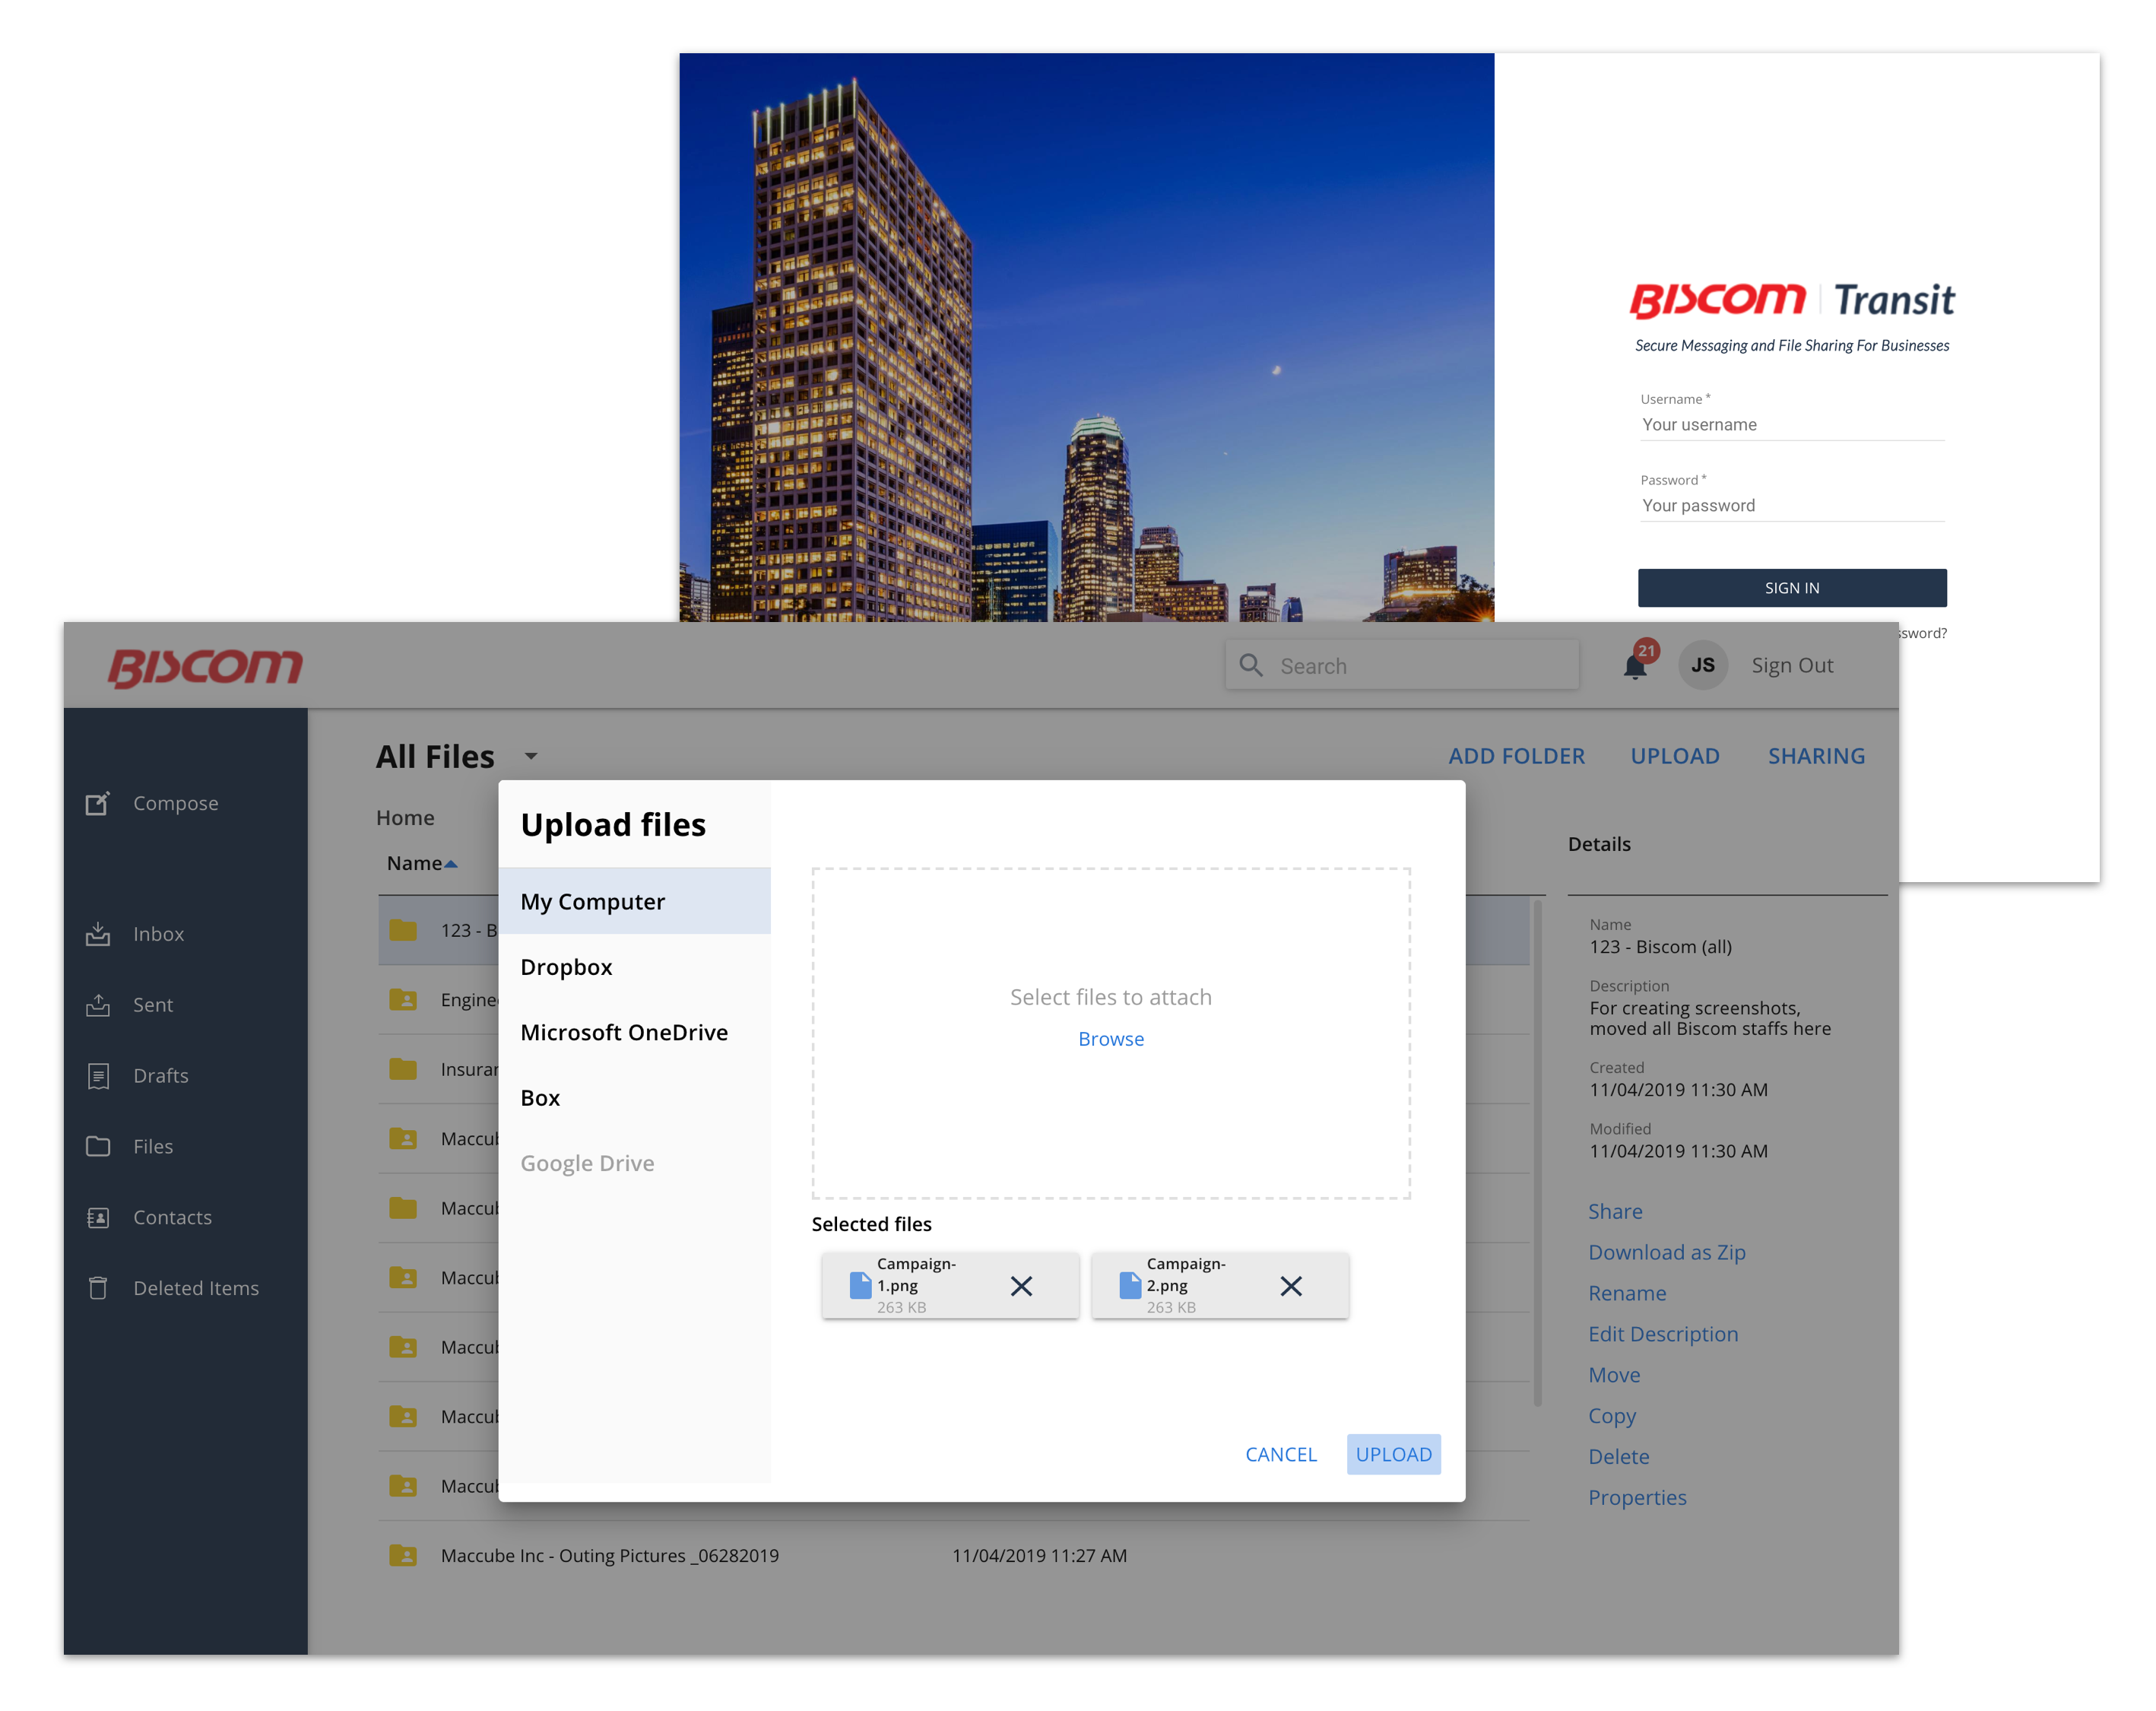This screenshot has width=2156, height=1711.
Task: Click the Sent outbox icon
Action: 97,1005
